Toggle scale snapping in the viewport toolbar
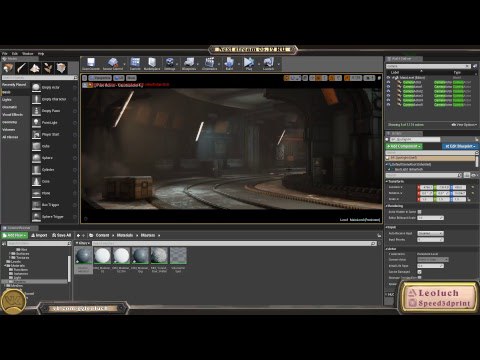This screenshot has width=480, height=360. [x=347, y=78]
